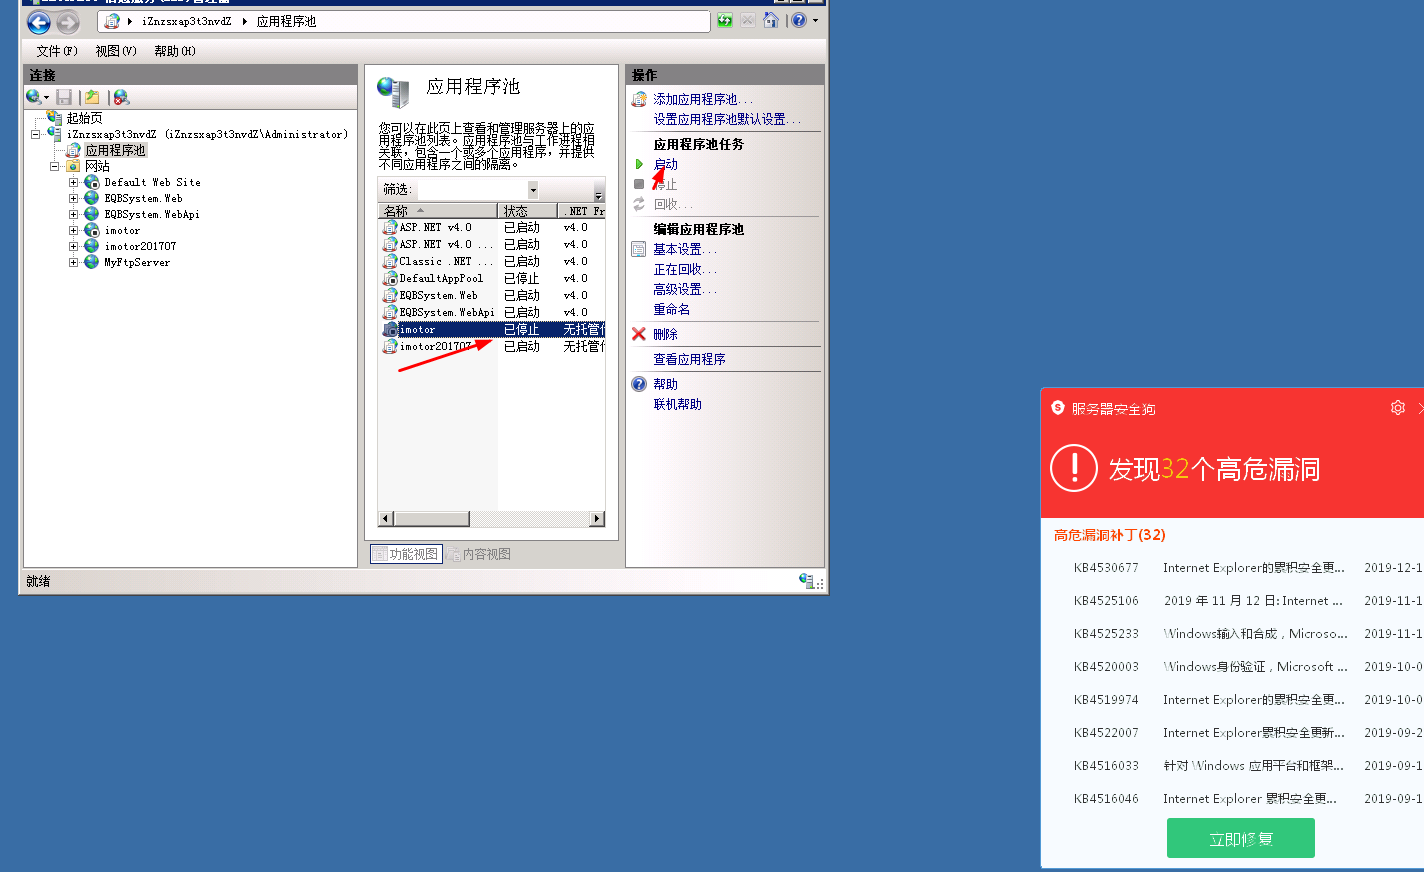Collapse the 网站 (Sites) tree node
The image size is (1424, 872).
point(55,166)
